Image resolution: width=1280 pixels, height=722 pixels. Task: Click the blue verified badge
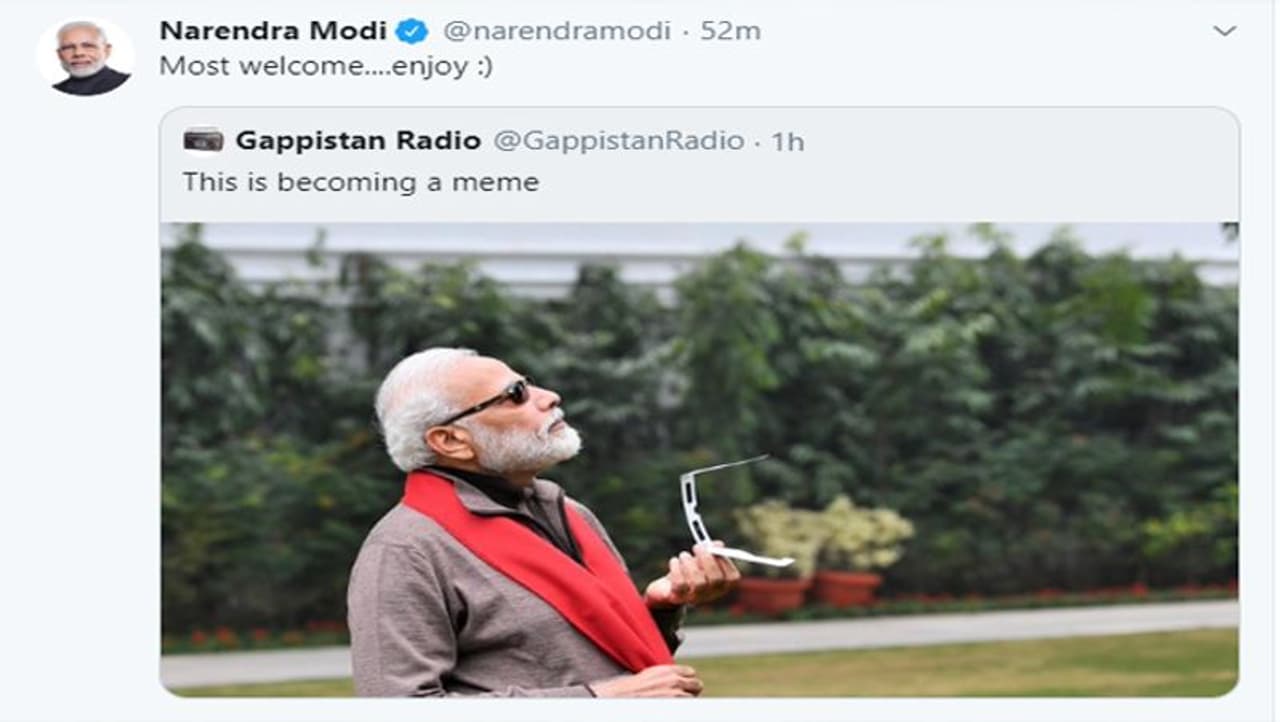tap(411, 31)
